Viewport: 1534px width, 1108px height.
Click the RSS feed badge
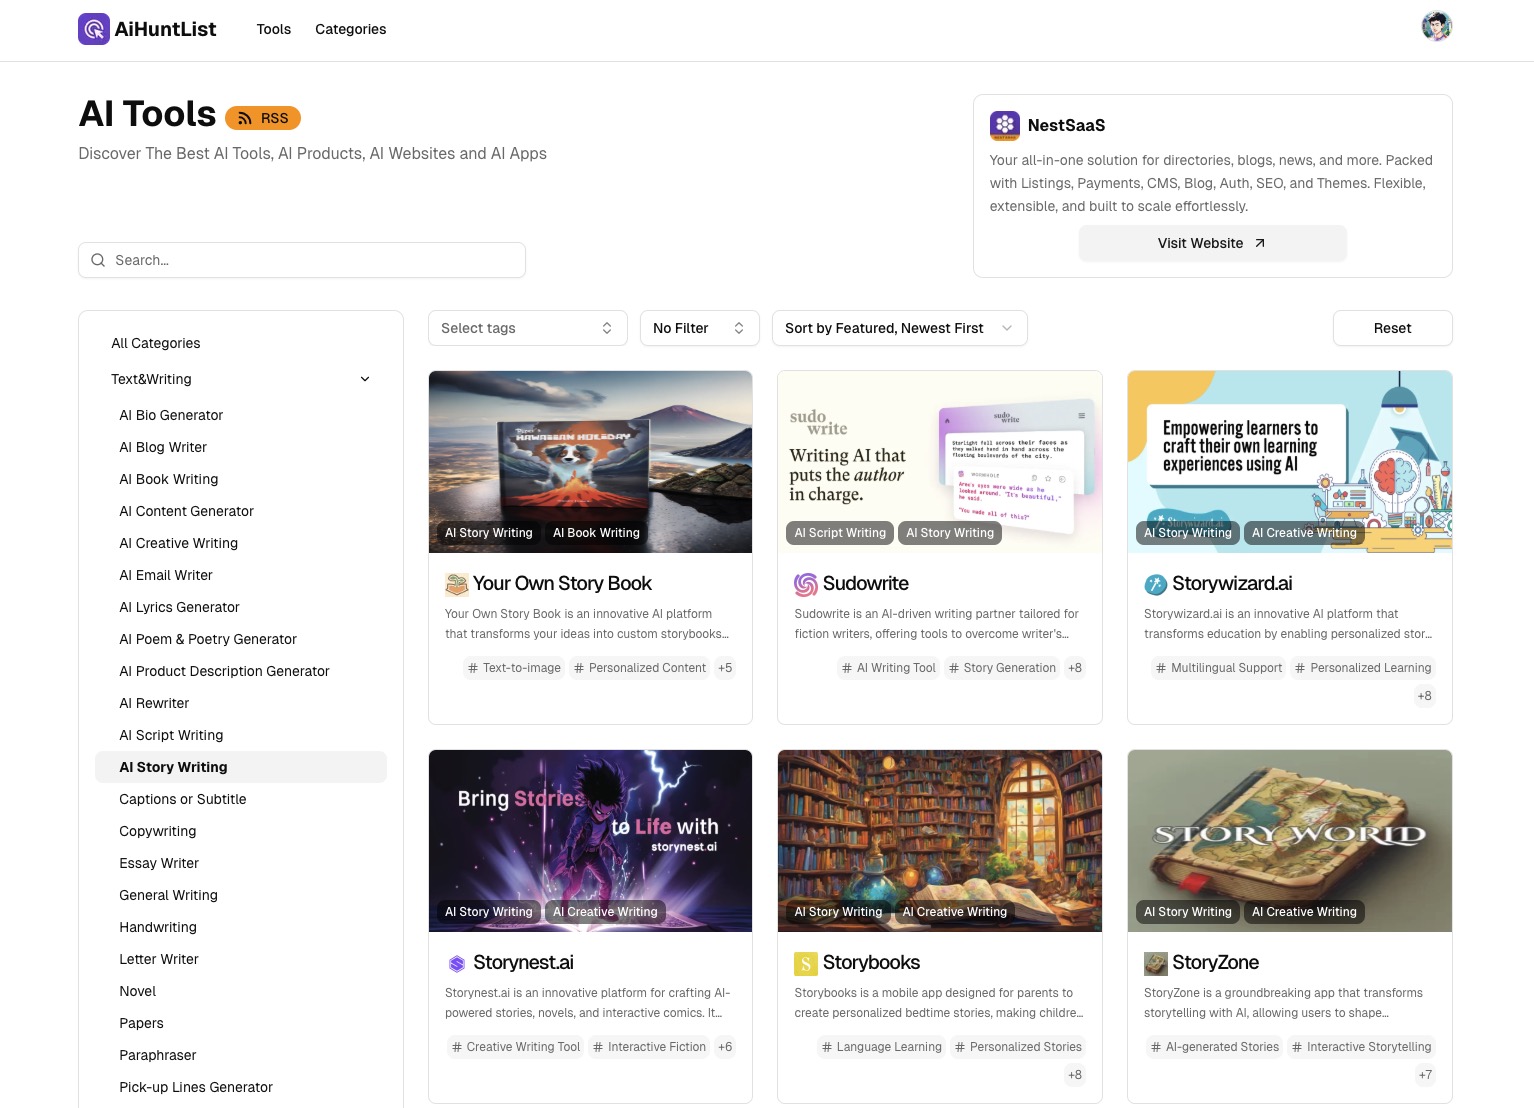pyautogui.click(x=262, y=117)
